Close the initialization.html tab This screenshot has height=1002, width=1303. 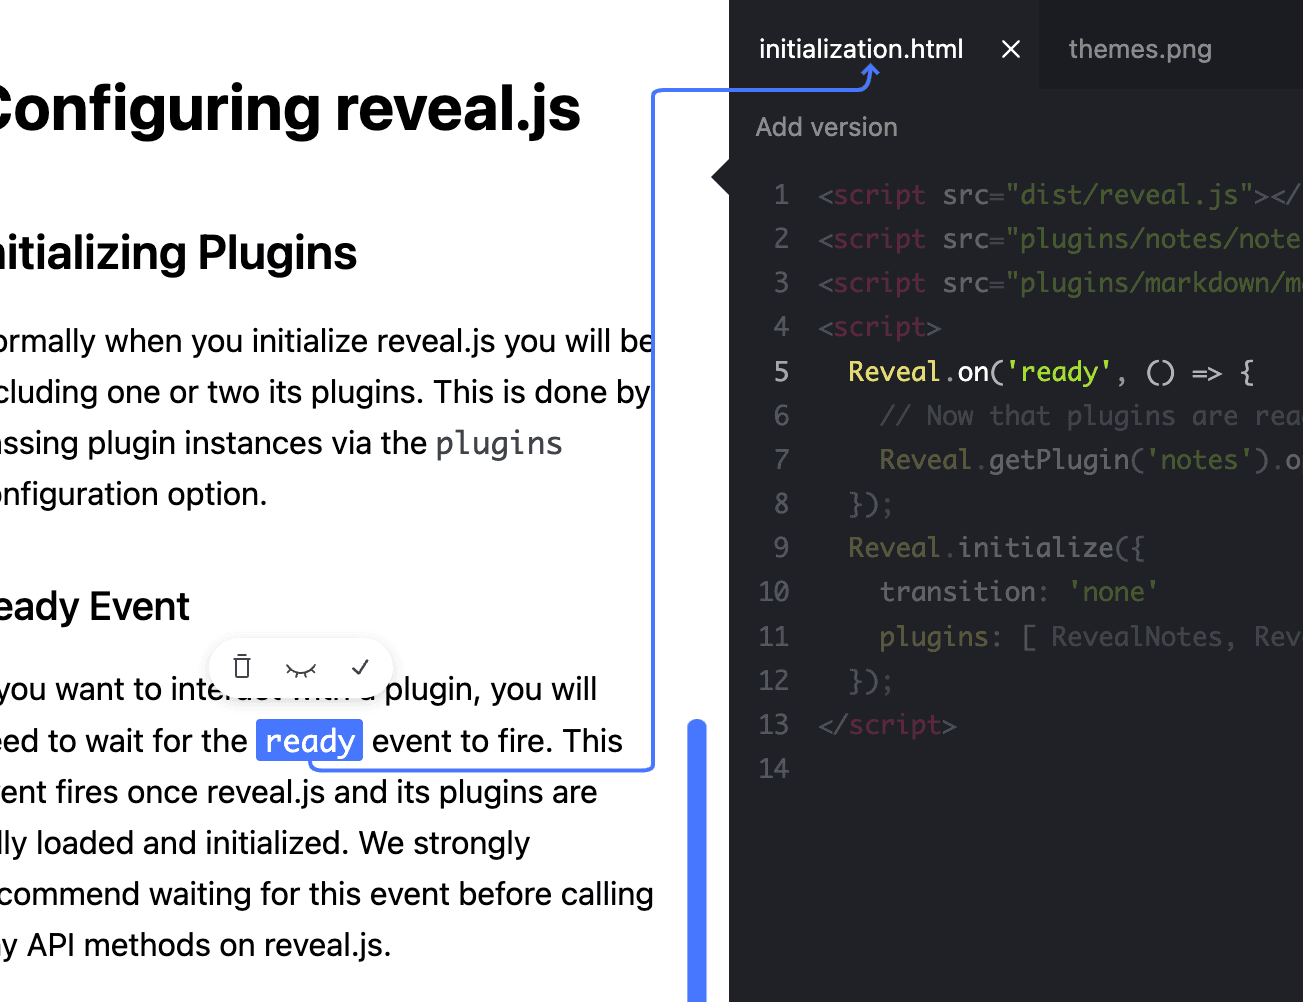coord(1011,49)
